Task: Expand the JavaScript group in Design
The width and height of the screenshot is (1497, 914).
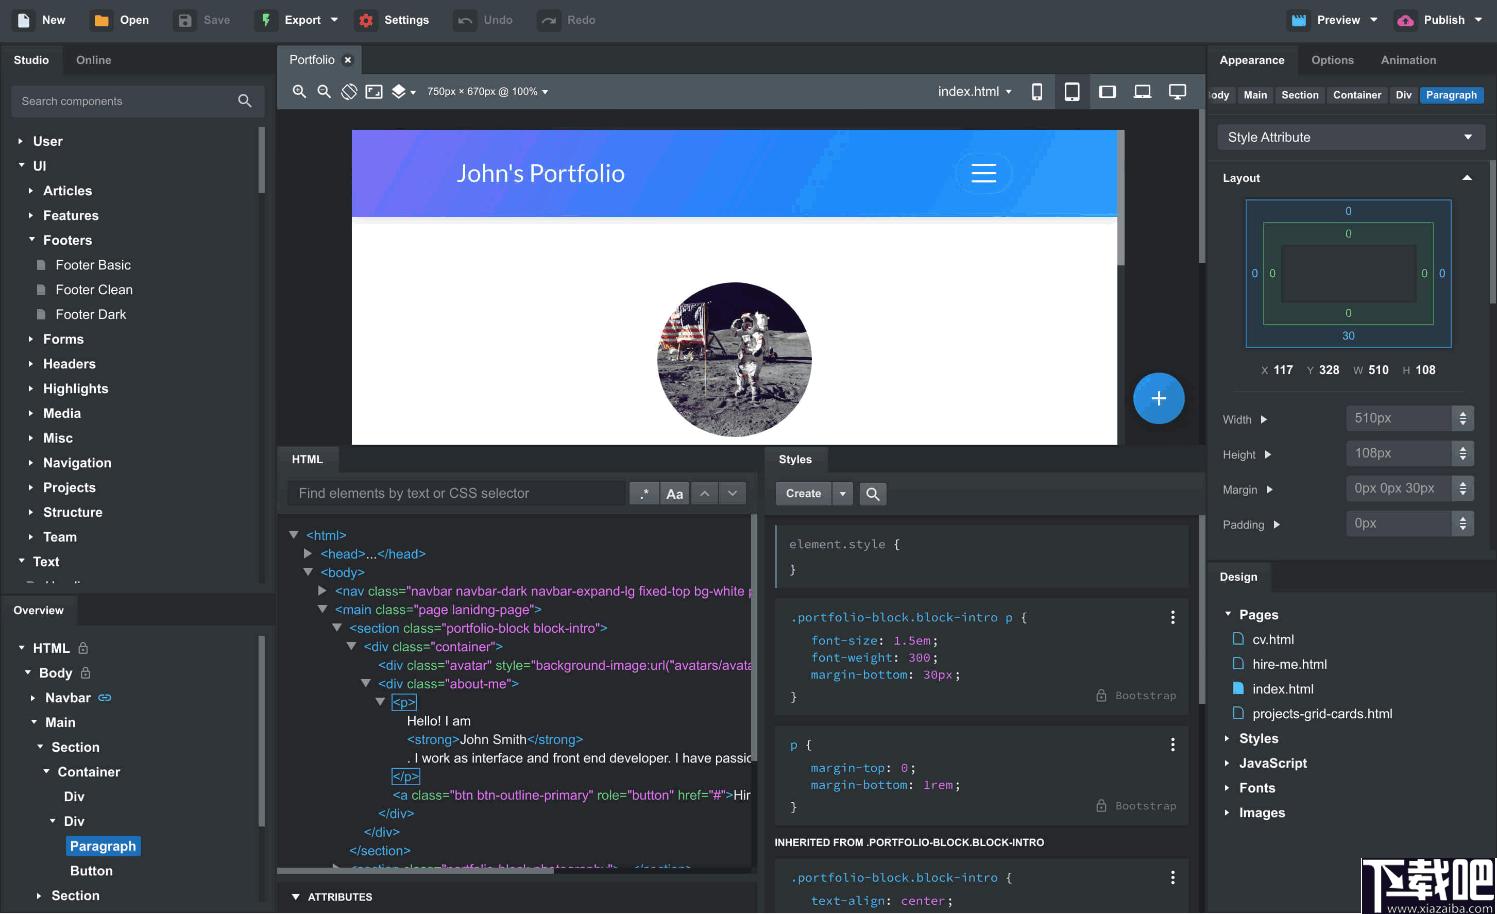Action: coord(1227,763)
